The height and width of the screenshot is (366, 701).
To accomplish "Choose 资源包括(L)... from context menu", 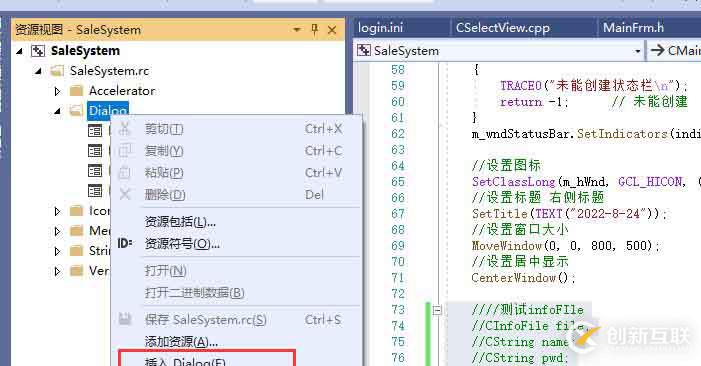I will (x=180, y=222).
